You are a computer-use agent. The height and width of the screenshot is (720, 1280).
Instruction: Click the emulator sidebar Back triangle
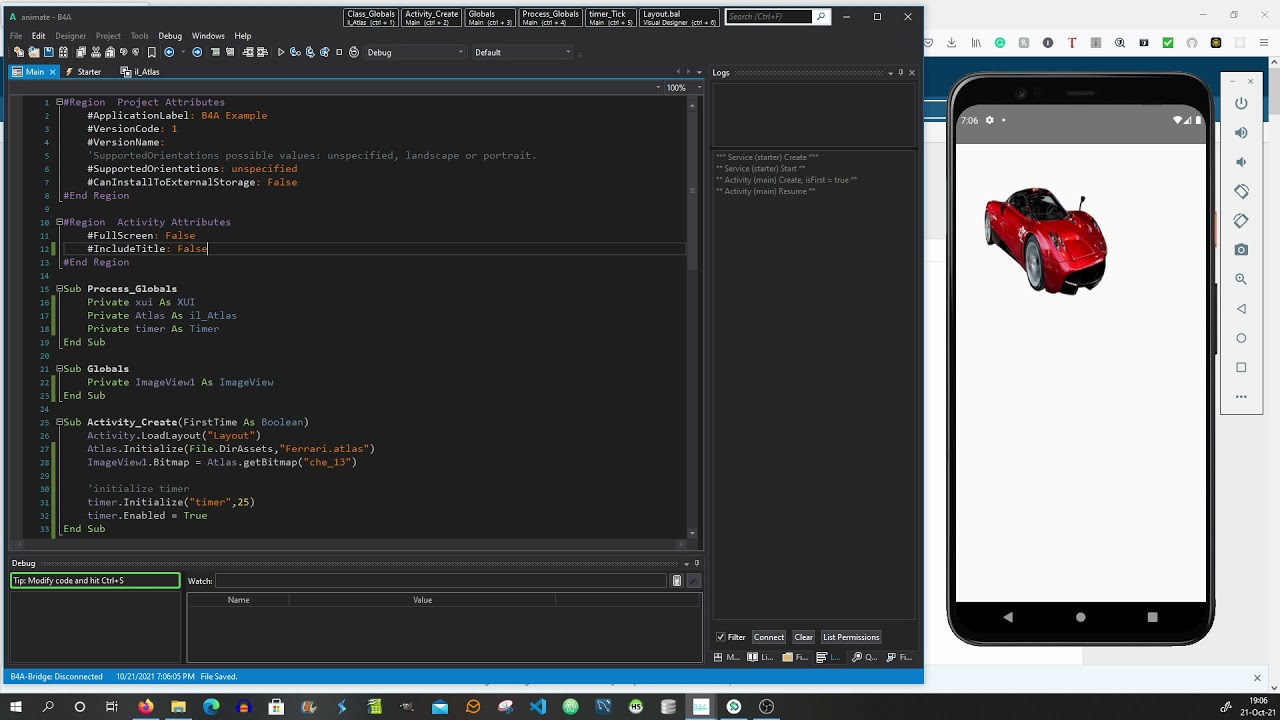[x=1241, y=308]
